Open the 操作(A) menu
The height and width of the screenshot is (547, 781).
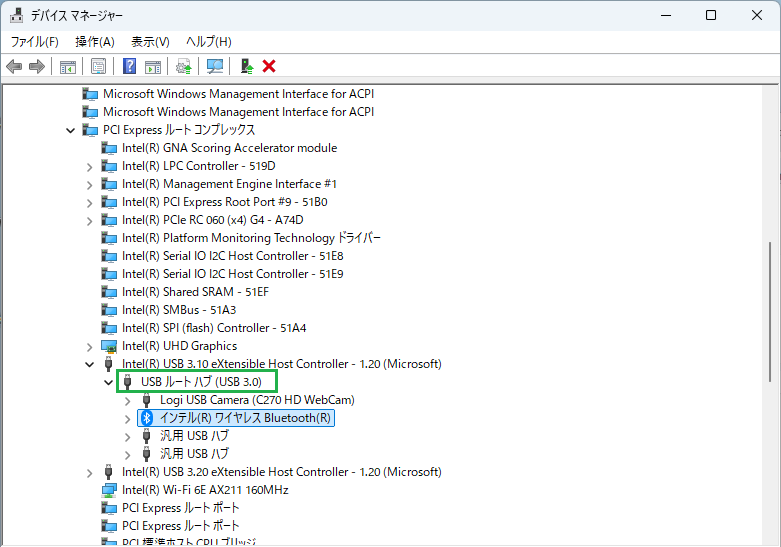[95, 42]
